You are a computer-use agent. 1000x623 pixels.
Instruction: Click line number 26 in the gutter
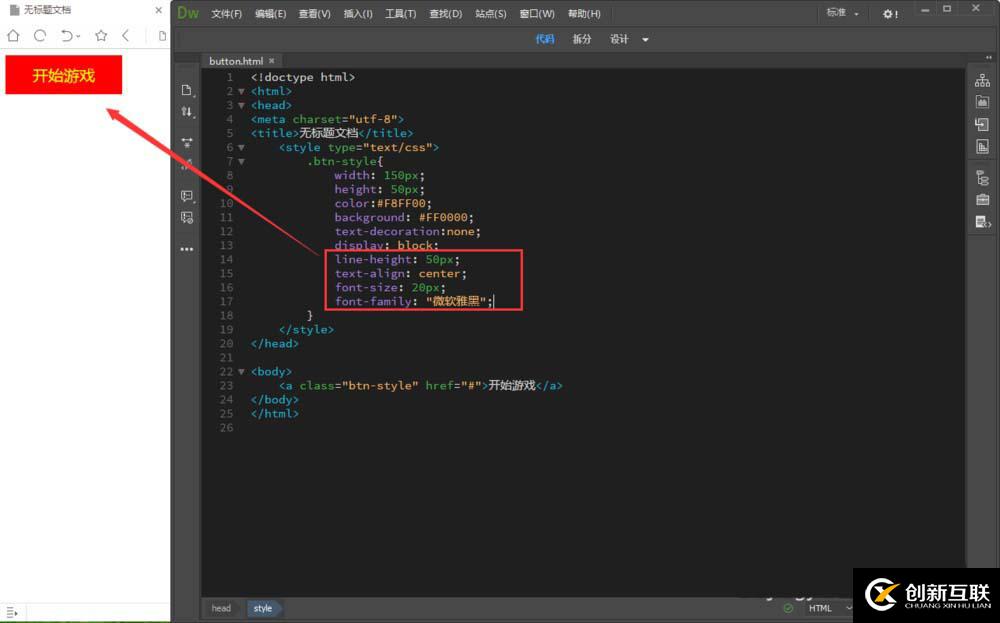pos(226,427)
